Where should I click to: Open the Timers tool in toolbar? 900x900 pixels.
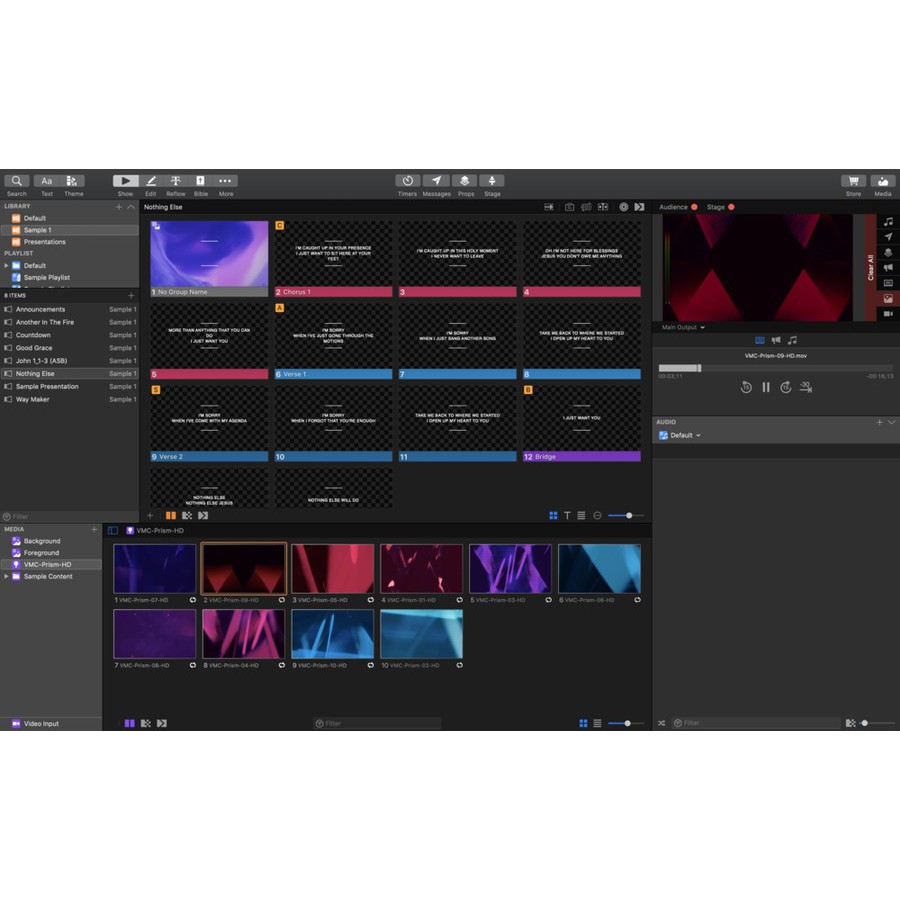click(407, 181)
